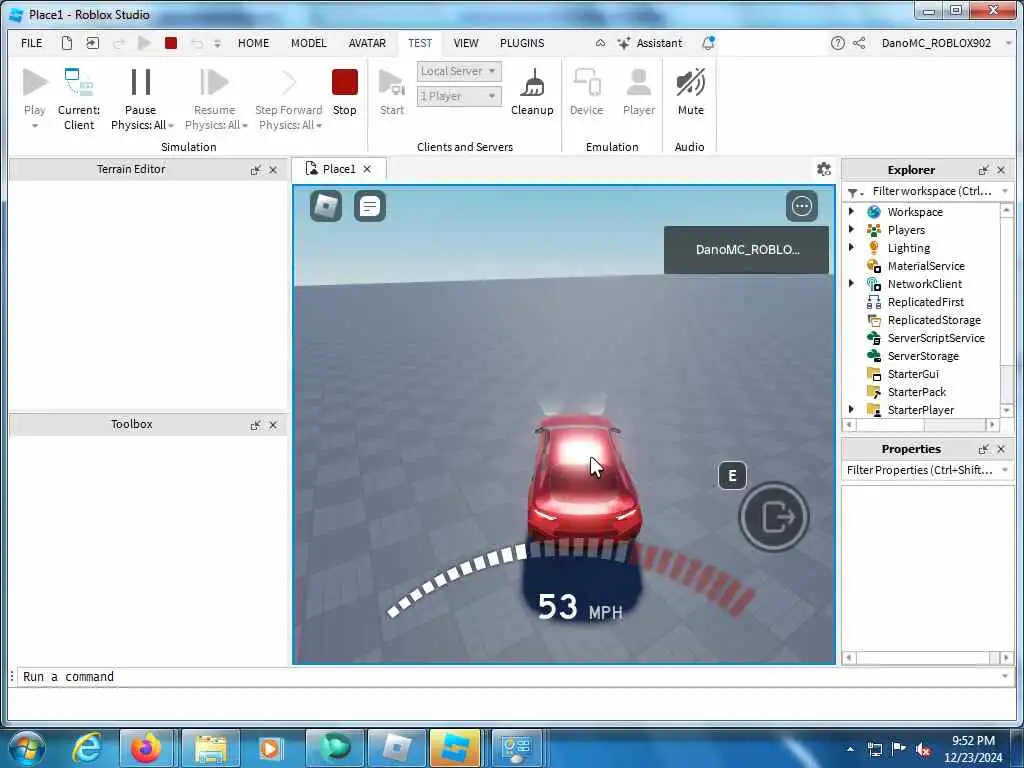Switch to the PLUGINS ribbon tab
This screenshot has width=1024, height=768.
click(x=522, y=43)
